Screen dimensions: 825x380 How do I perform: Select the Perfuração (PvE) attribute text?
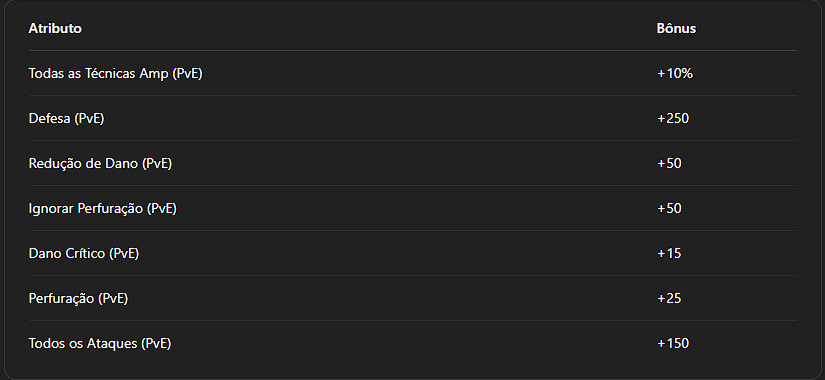tap(78, 299)
